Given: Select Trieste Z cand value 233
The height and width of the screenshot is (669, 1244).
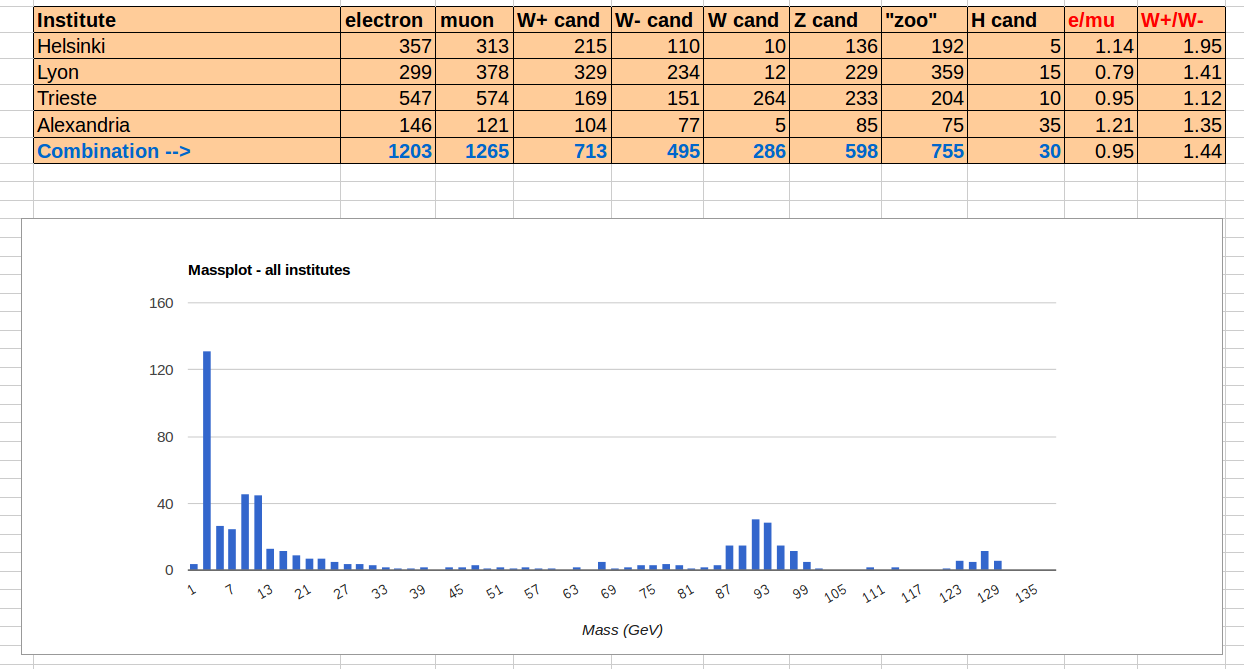Looking at the screenshot, I should coord(834,98).
